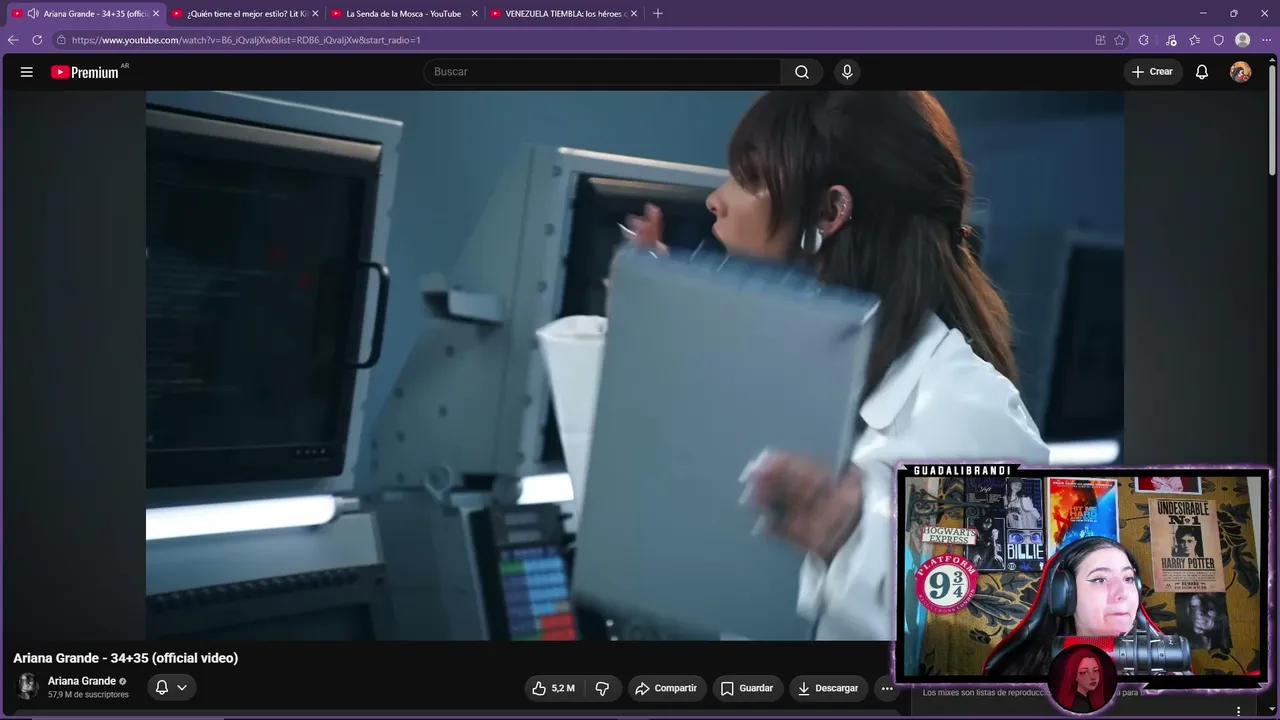Close the La Senda de la Mosca tab
The width and height of the screenshot is (1280, 720).
point(475,14)
